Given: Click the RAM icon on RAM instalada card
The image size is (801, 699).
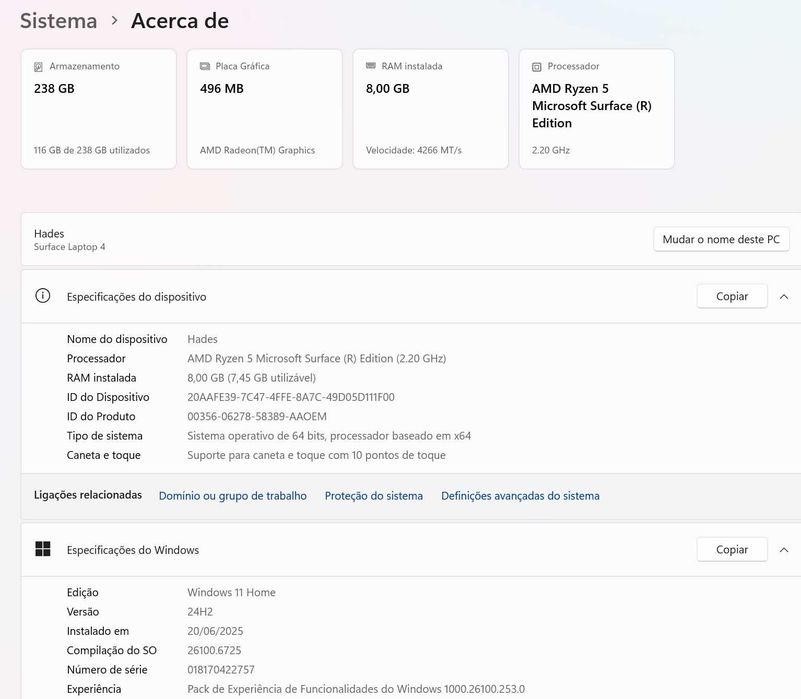Looking at the screenshot, I should coord(371,67).
